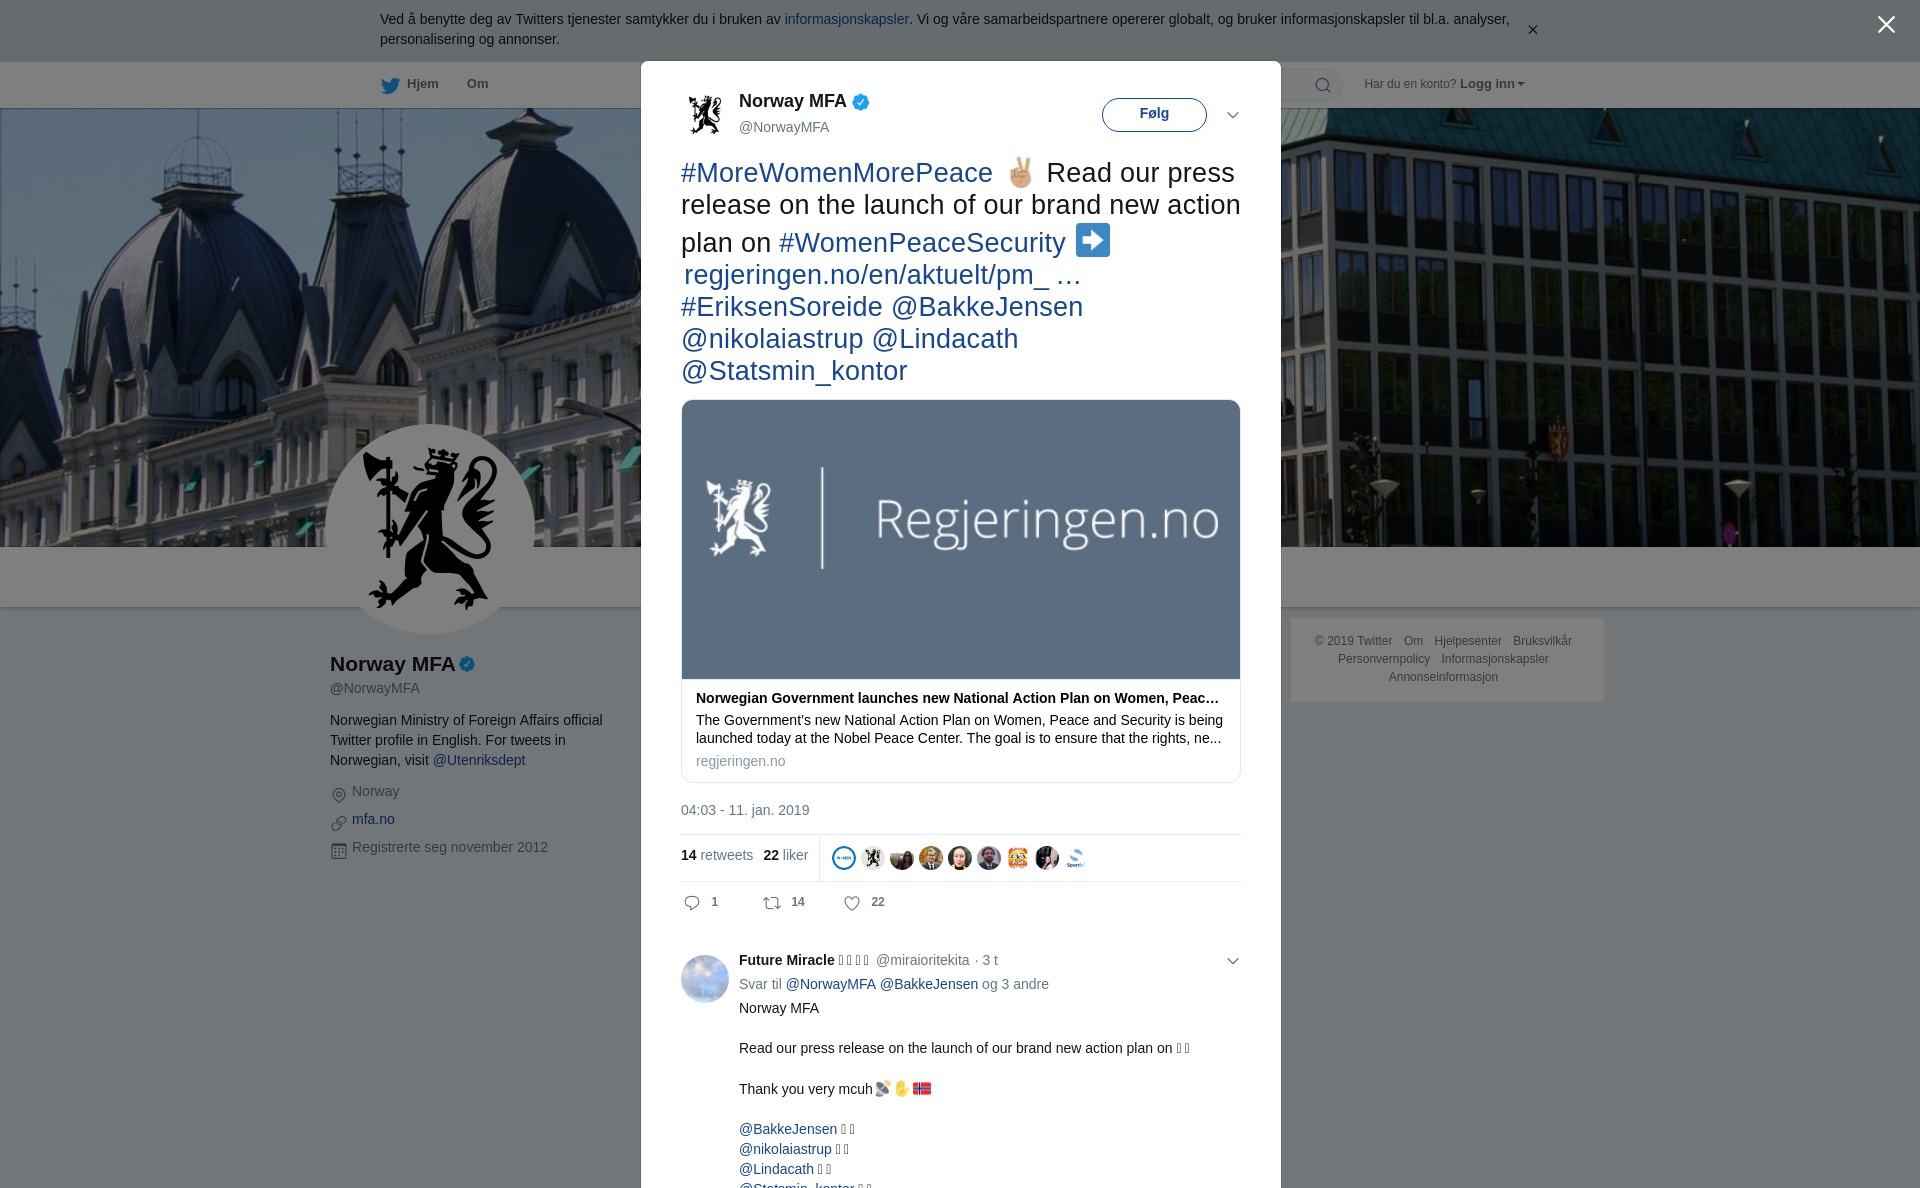Click the Twitter bird Hjem icon
Viewport: 1920px width, 1188px height.
click(390, 85)
